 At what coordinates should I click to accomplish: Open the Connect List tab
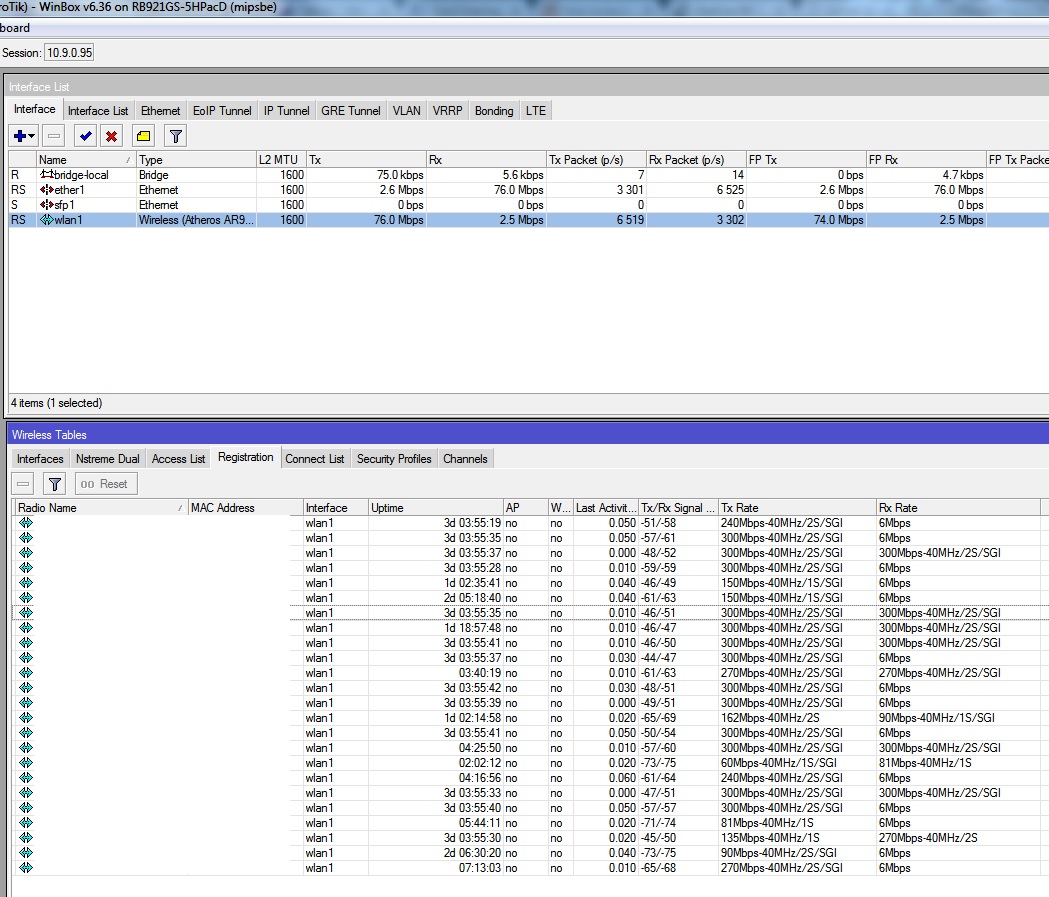click(314, 459)
